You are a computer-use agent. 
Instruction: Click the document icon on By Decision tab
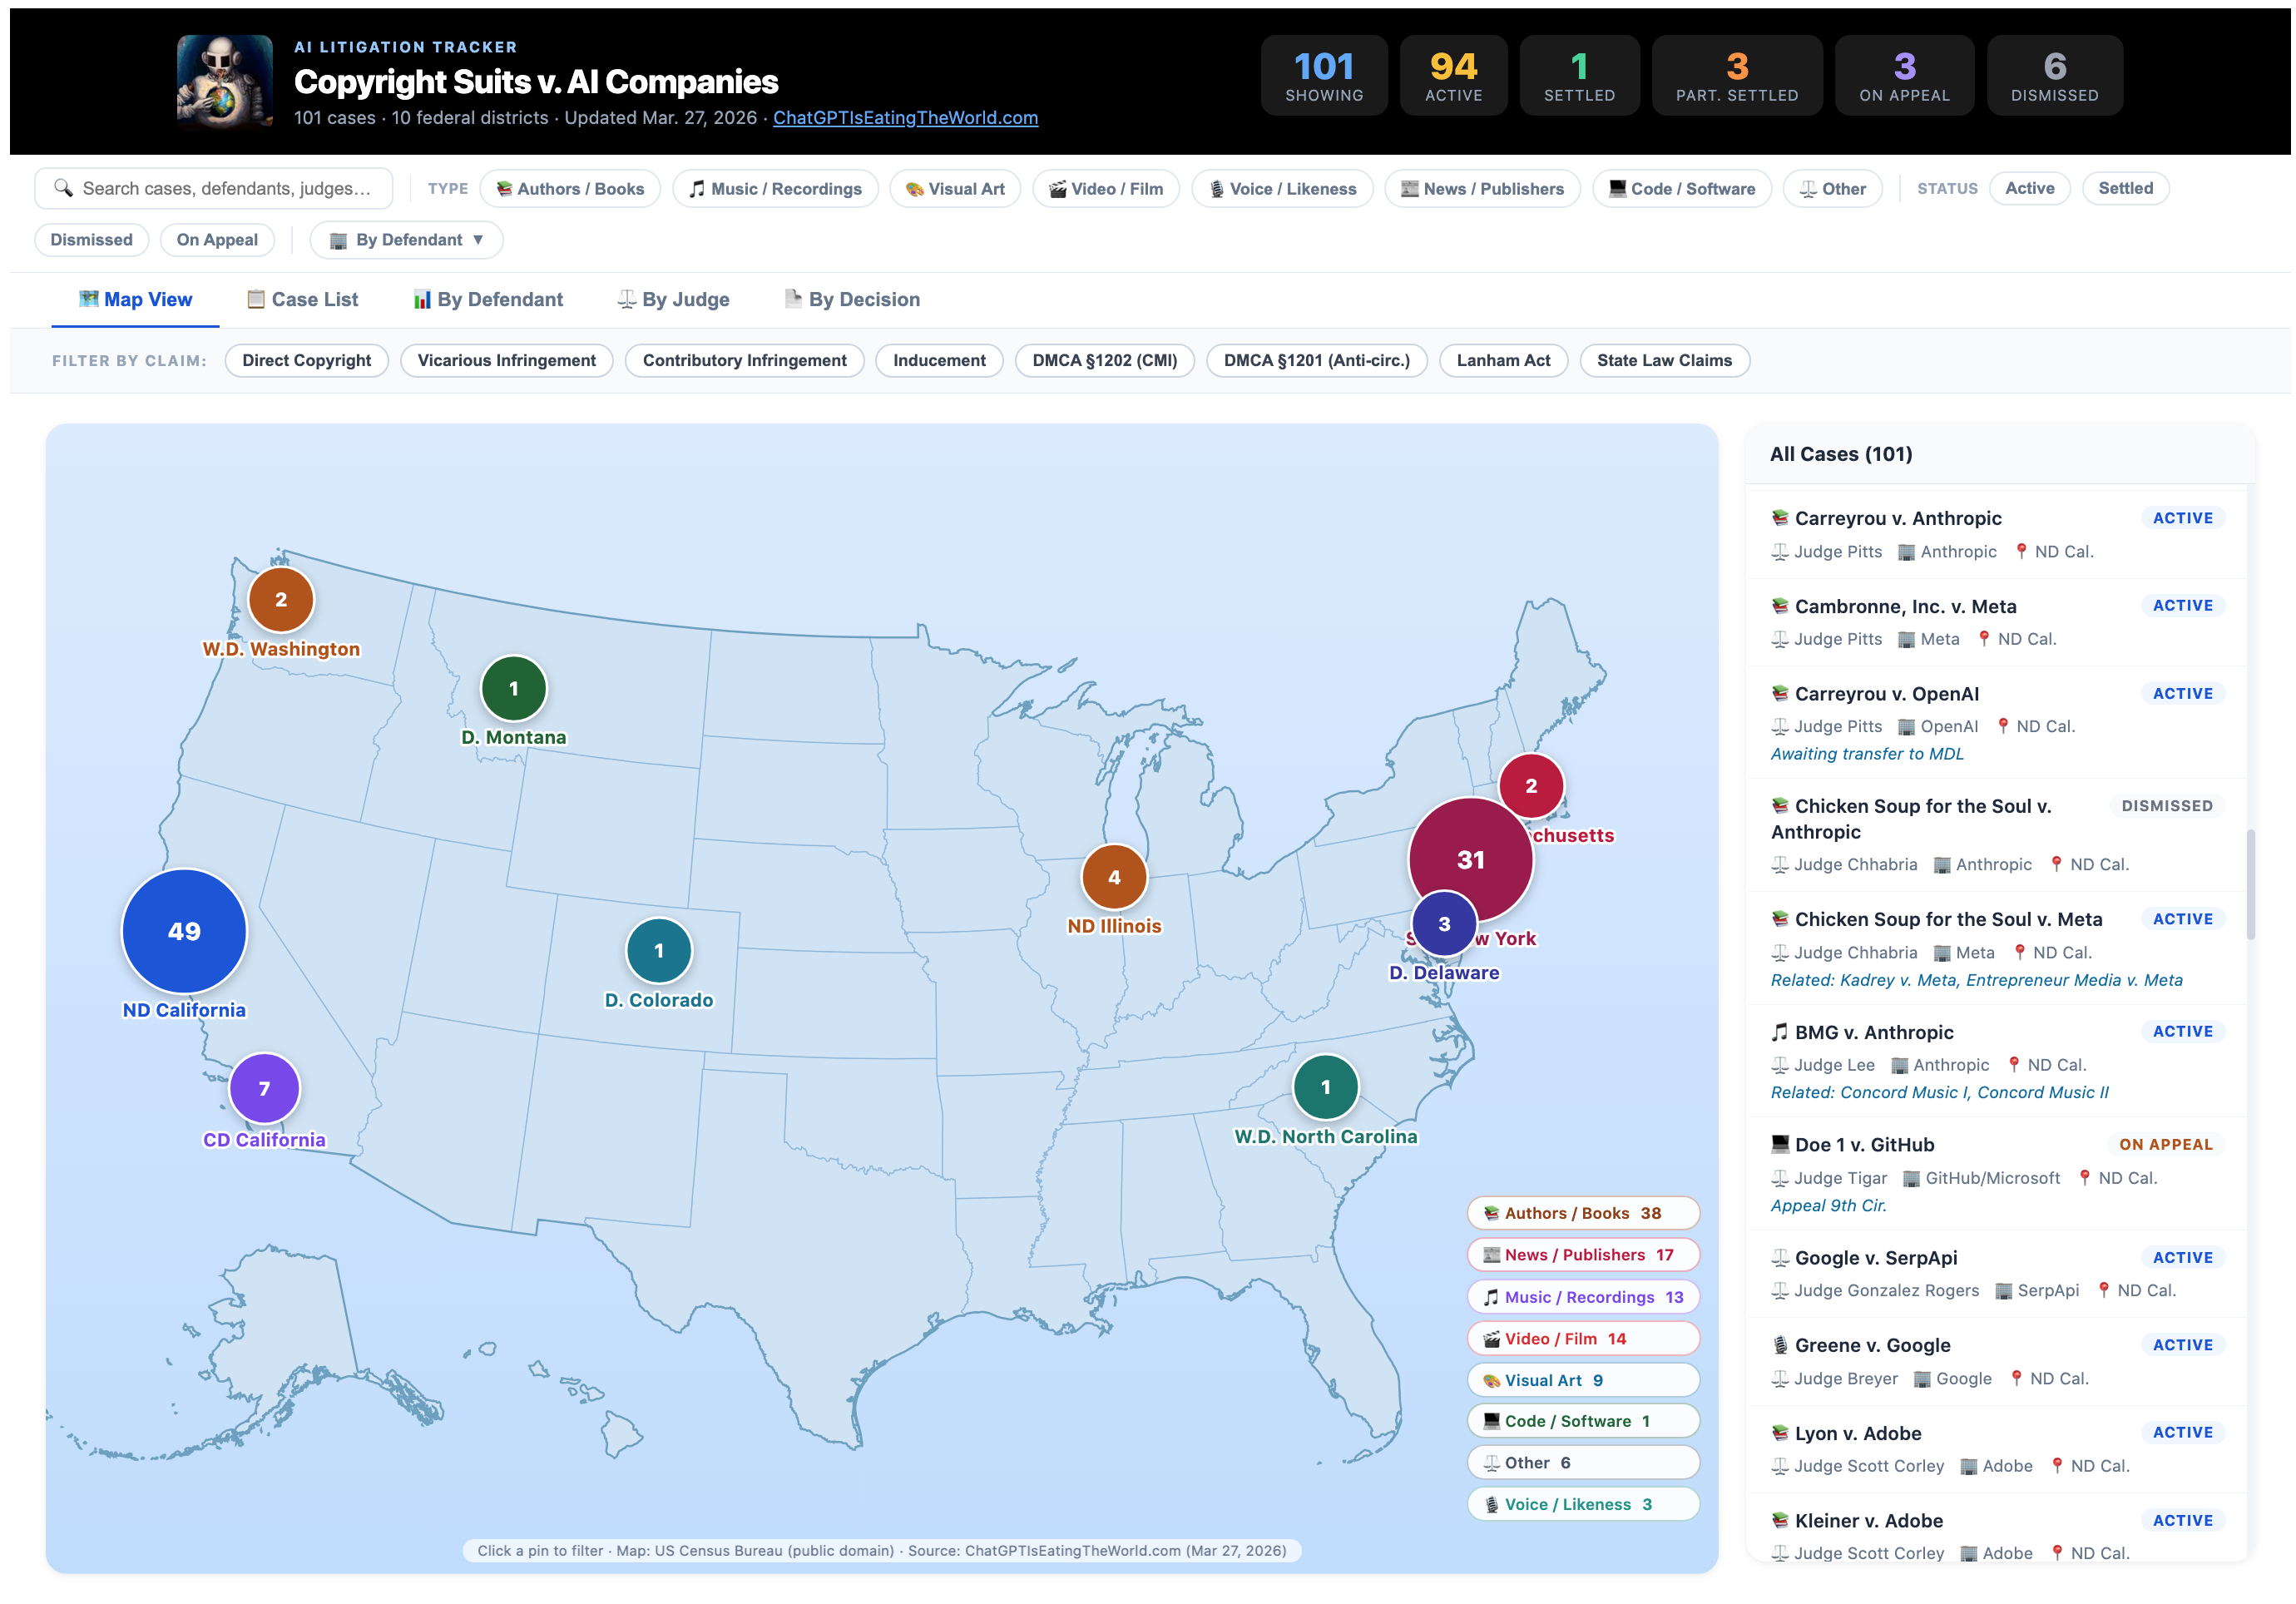pyautogui.click(x=793, y=299)
